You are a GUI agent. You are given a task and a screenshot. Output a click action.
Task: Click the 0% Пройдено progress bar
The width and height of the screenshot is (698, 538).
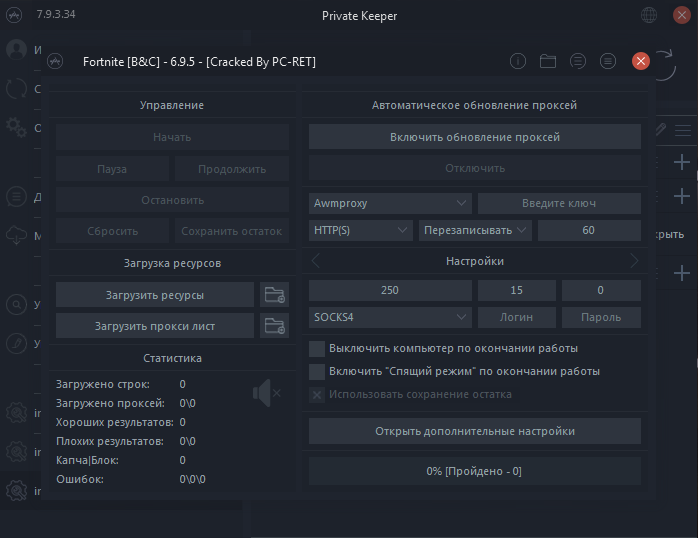474,471
